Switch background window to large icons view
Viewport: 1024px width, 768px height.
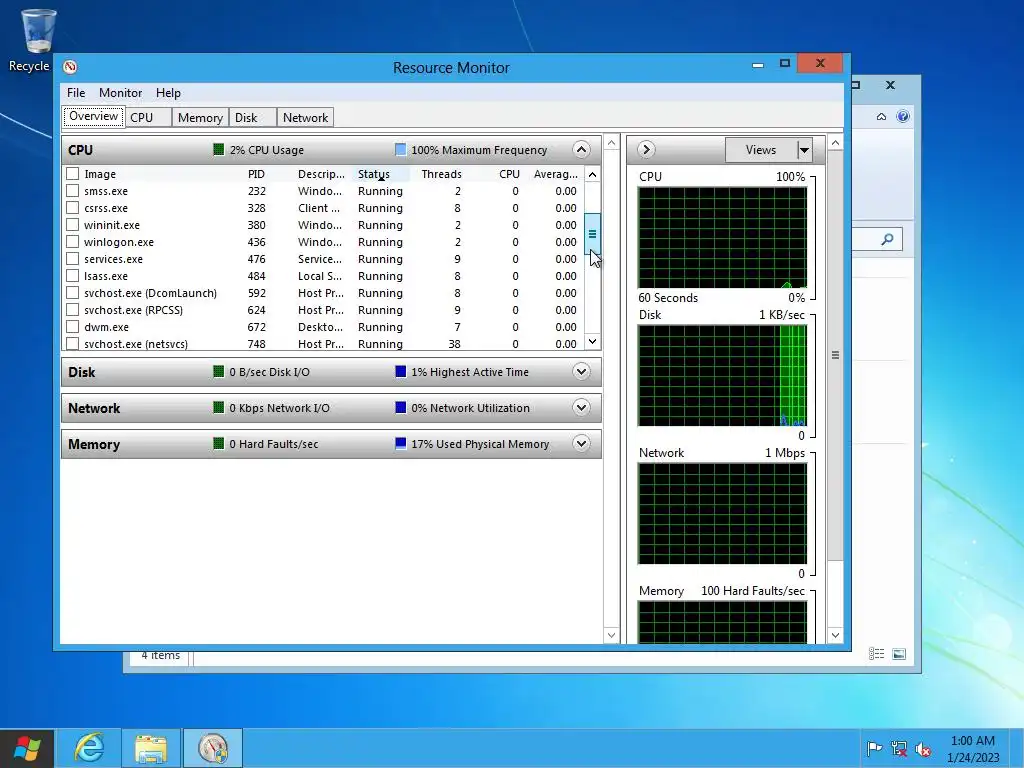point(899,654)
